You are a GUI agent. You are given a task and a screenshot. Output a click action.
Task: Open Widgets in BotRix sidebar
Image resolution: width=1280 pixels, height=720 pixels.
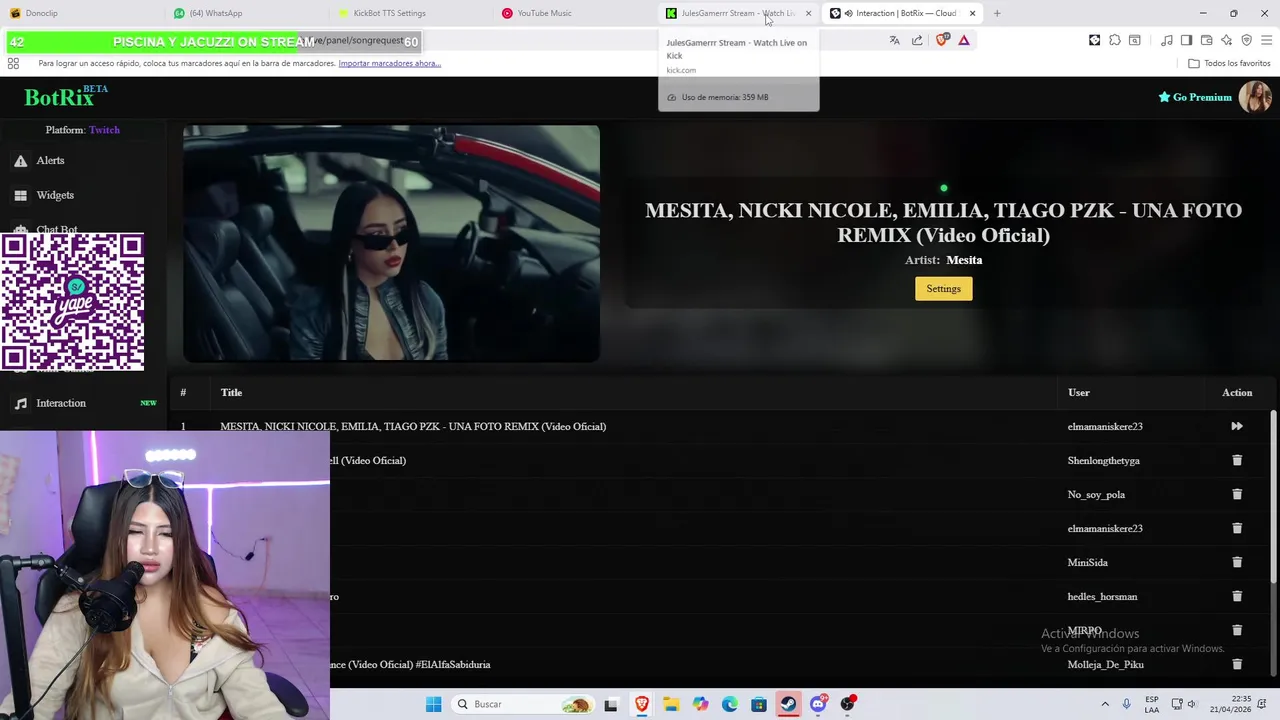(55, 195)
